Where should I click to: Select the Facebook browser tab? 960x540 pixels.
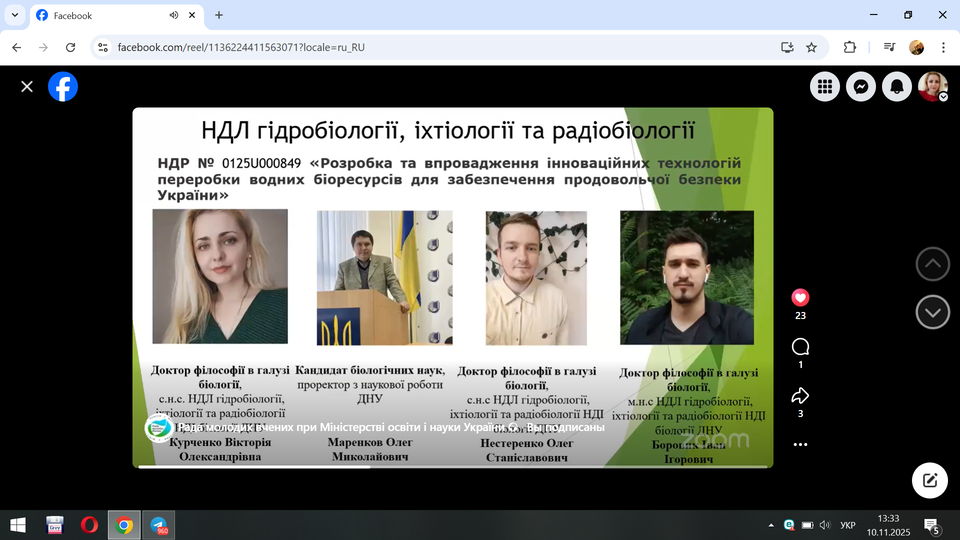(100, 15)
